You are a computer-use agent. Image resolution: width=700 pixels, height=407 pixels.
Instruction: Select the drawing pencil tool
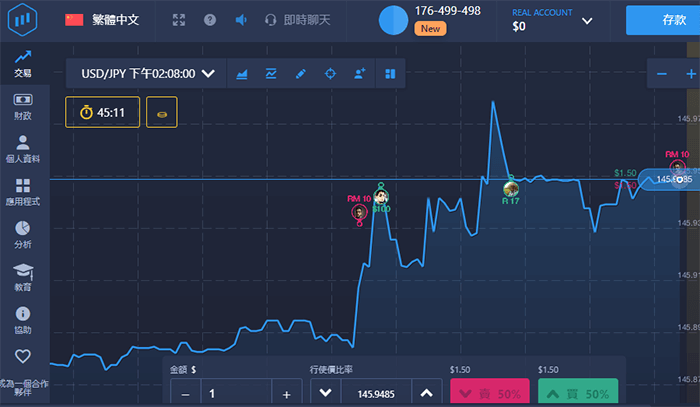[x=300, y=73]
